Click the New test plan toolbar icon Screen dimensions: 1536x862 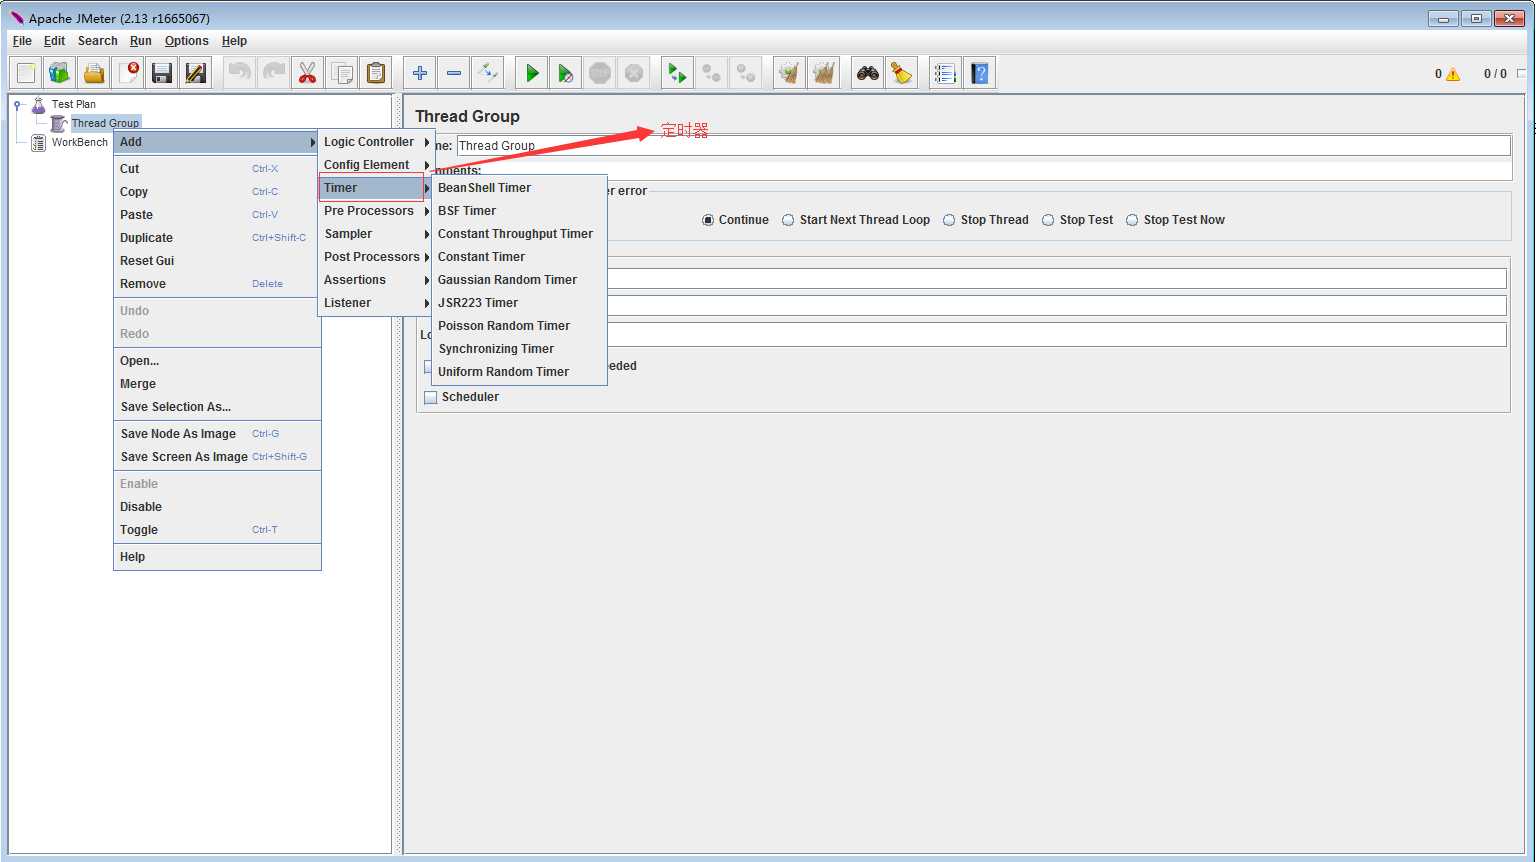tap(27, 73)
